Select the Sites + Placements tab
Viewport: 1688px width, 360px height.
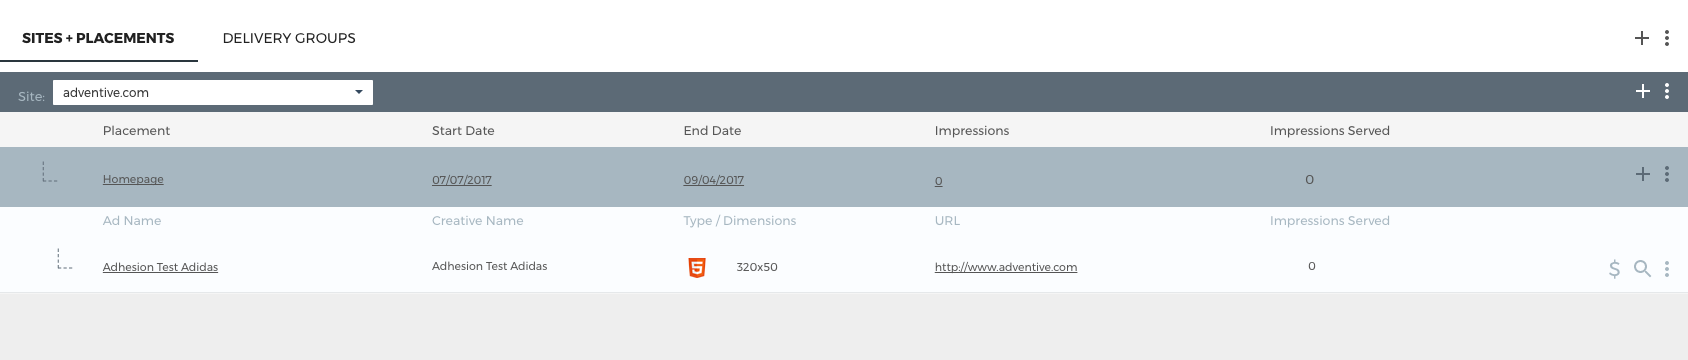98,38
